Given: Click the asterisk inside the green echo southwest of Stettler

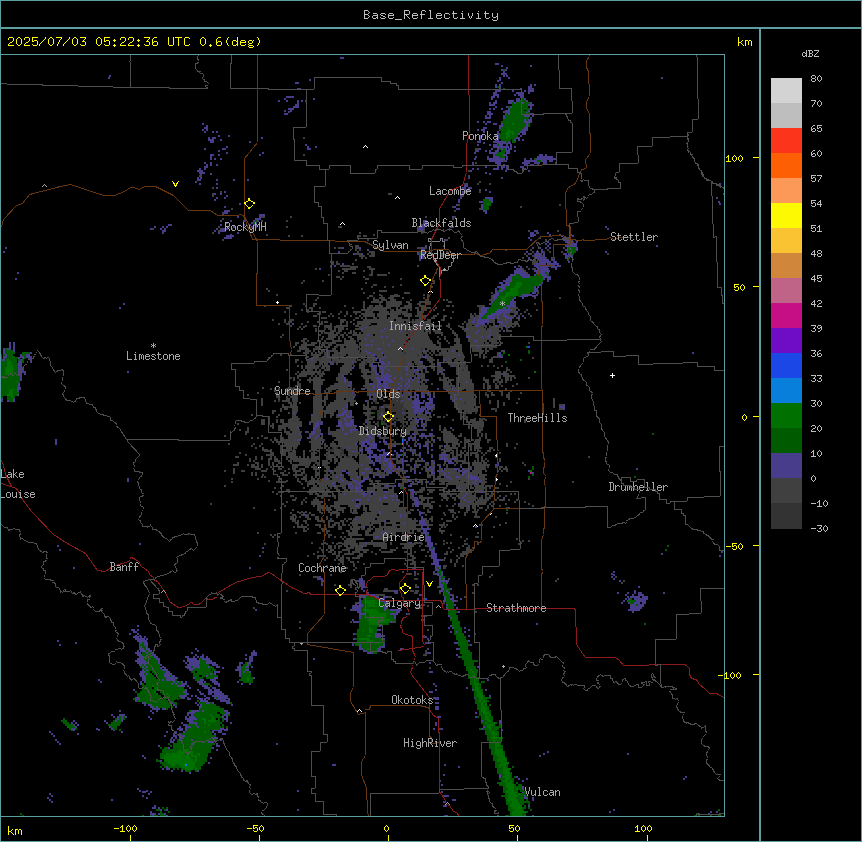Looking at the screenshot, I should coord(502,303).
